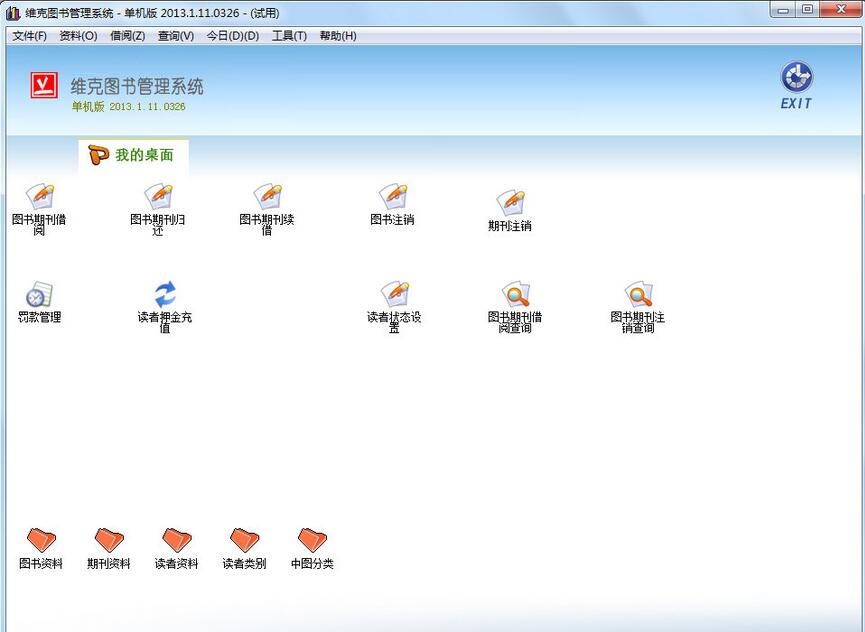Open the 罚款管理 fine management tool
The image size is (865, 632).
coord(38,297)
